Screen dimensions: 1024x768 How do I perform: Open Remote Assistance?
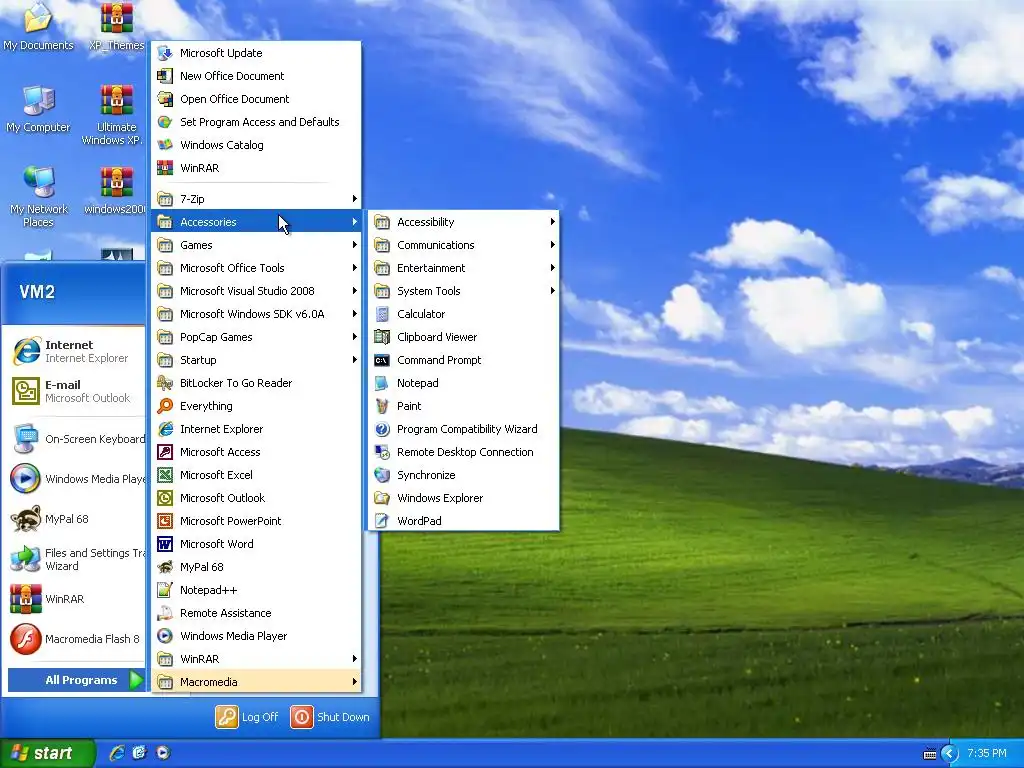point(256,613)
